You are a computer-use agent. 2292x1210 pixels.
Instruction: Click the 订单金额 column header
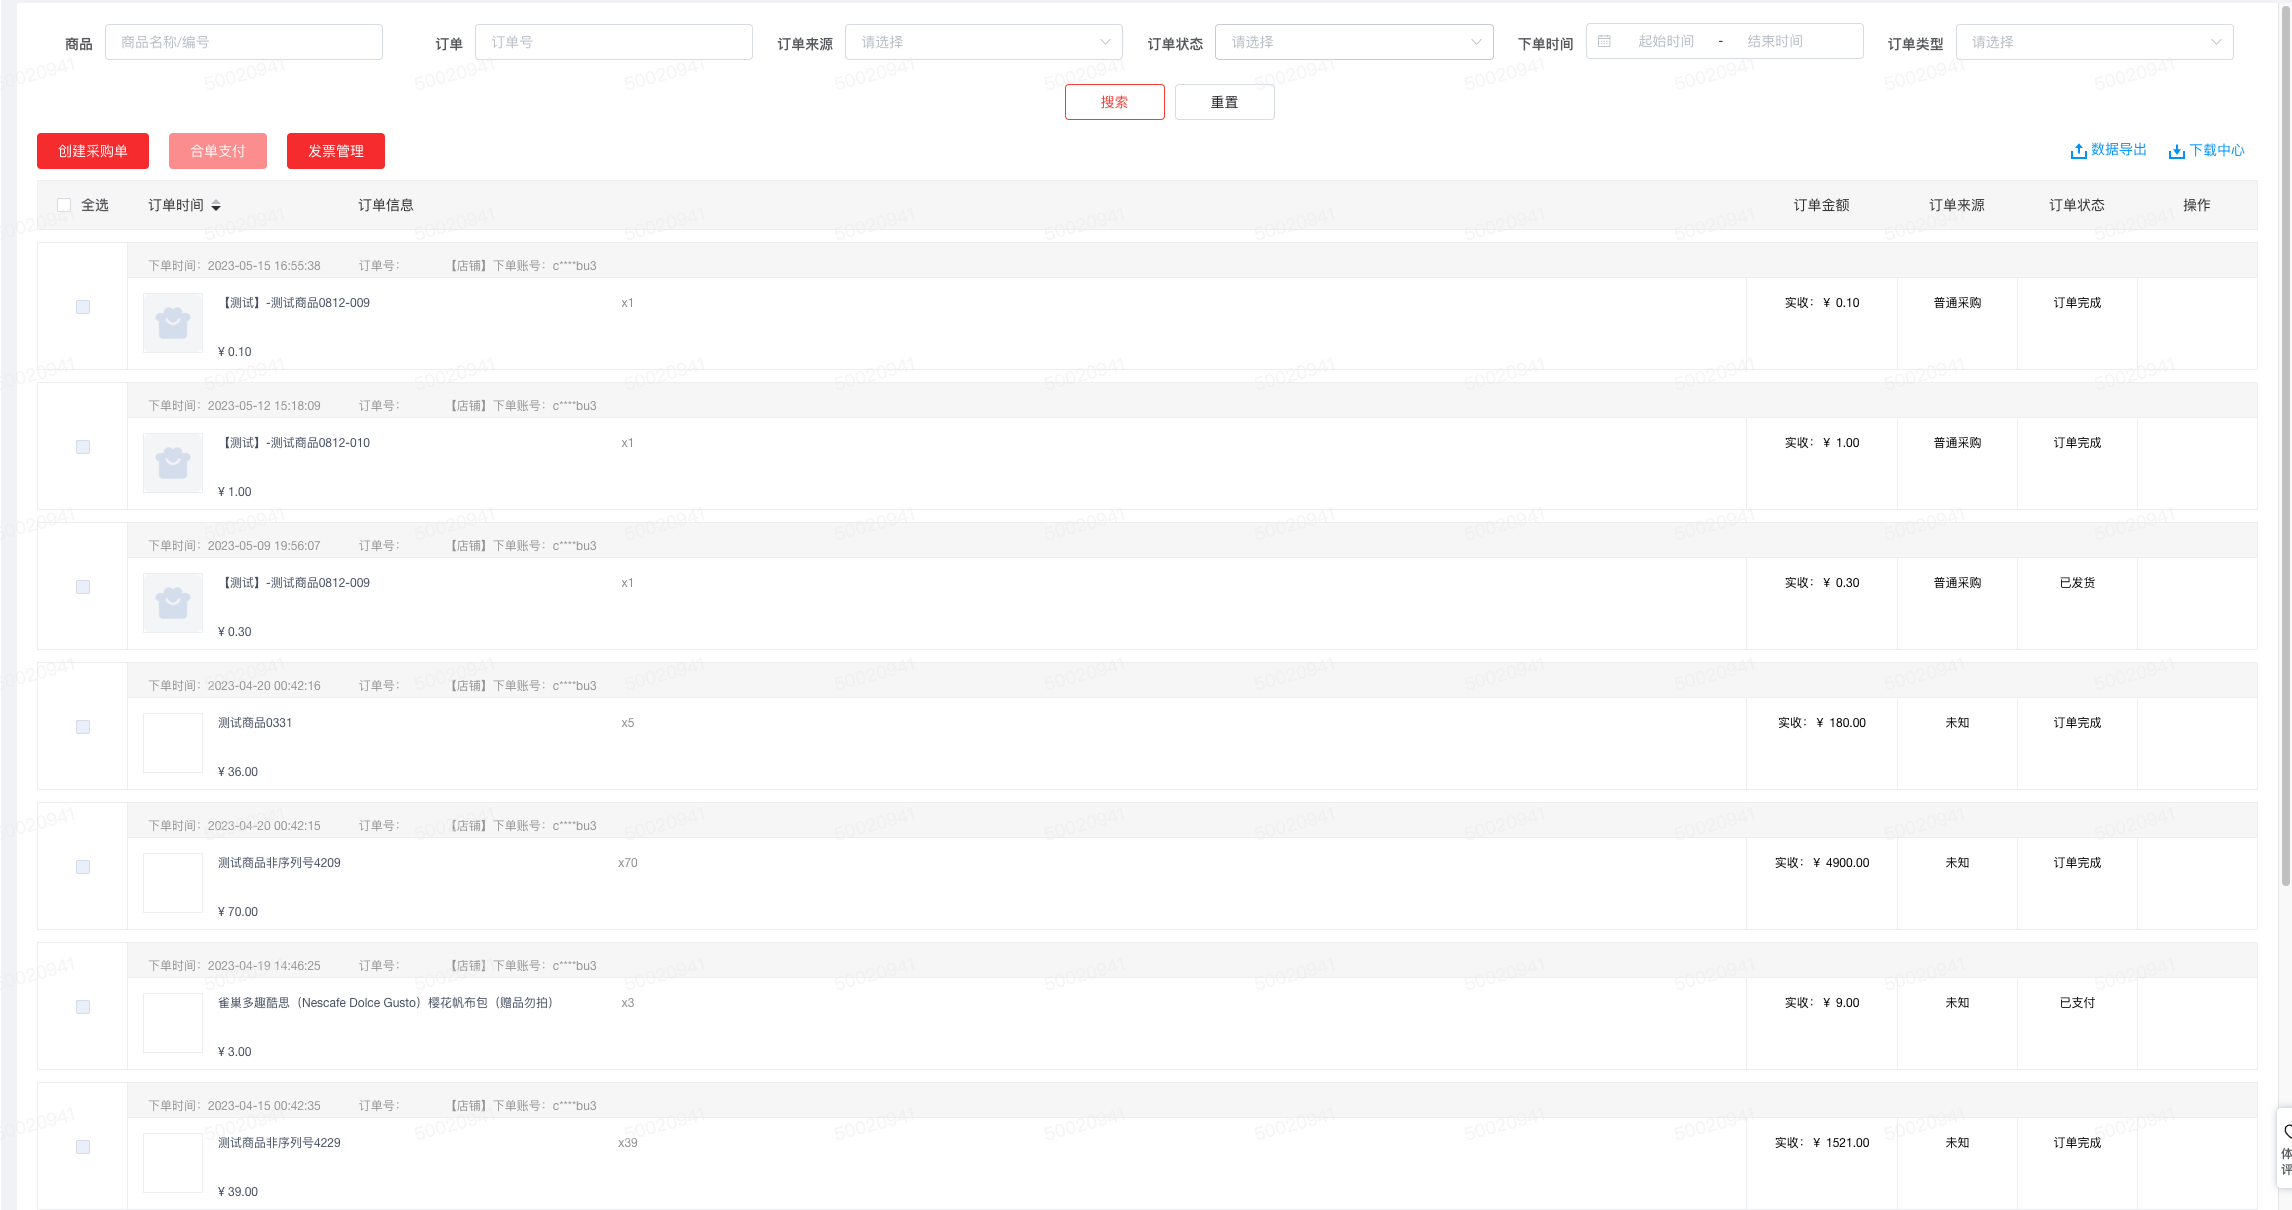(x=1821, y=205)
